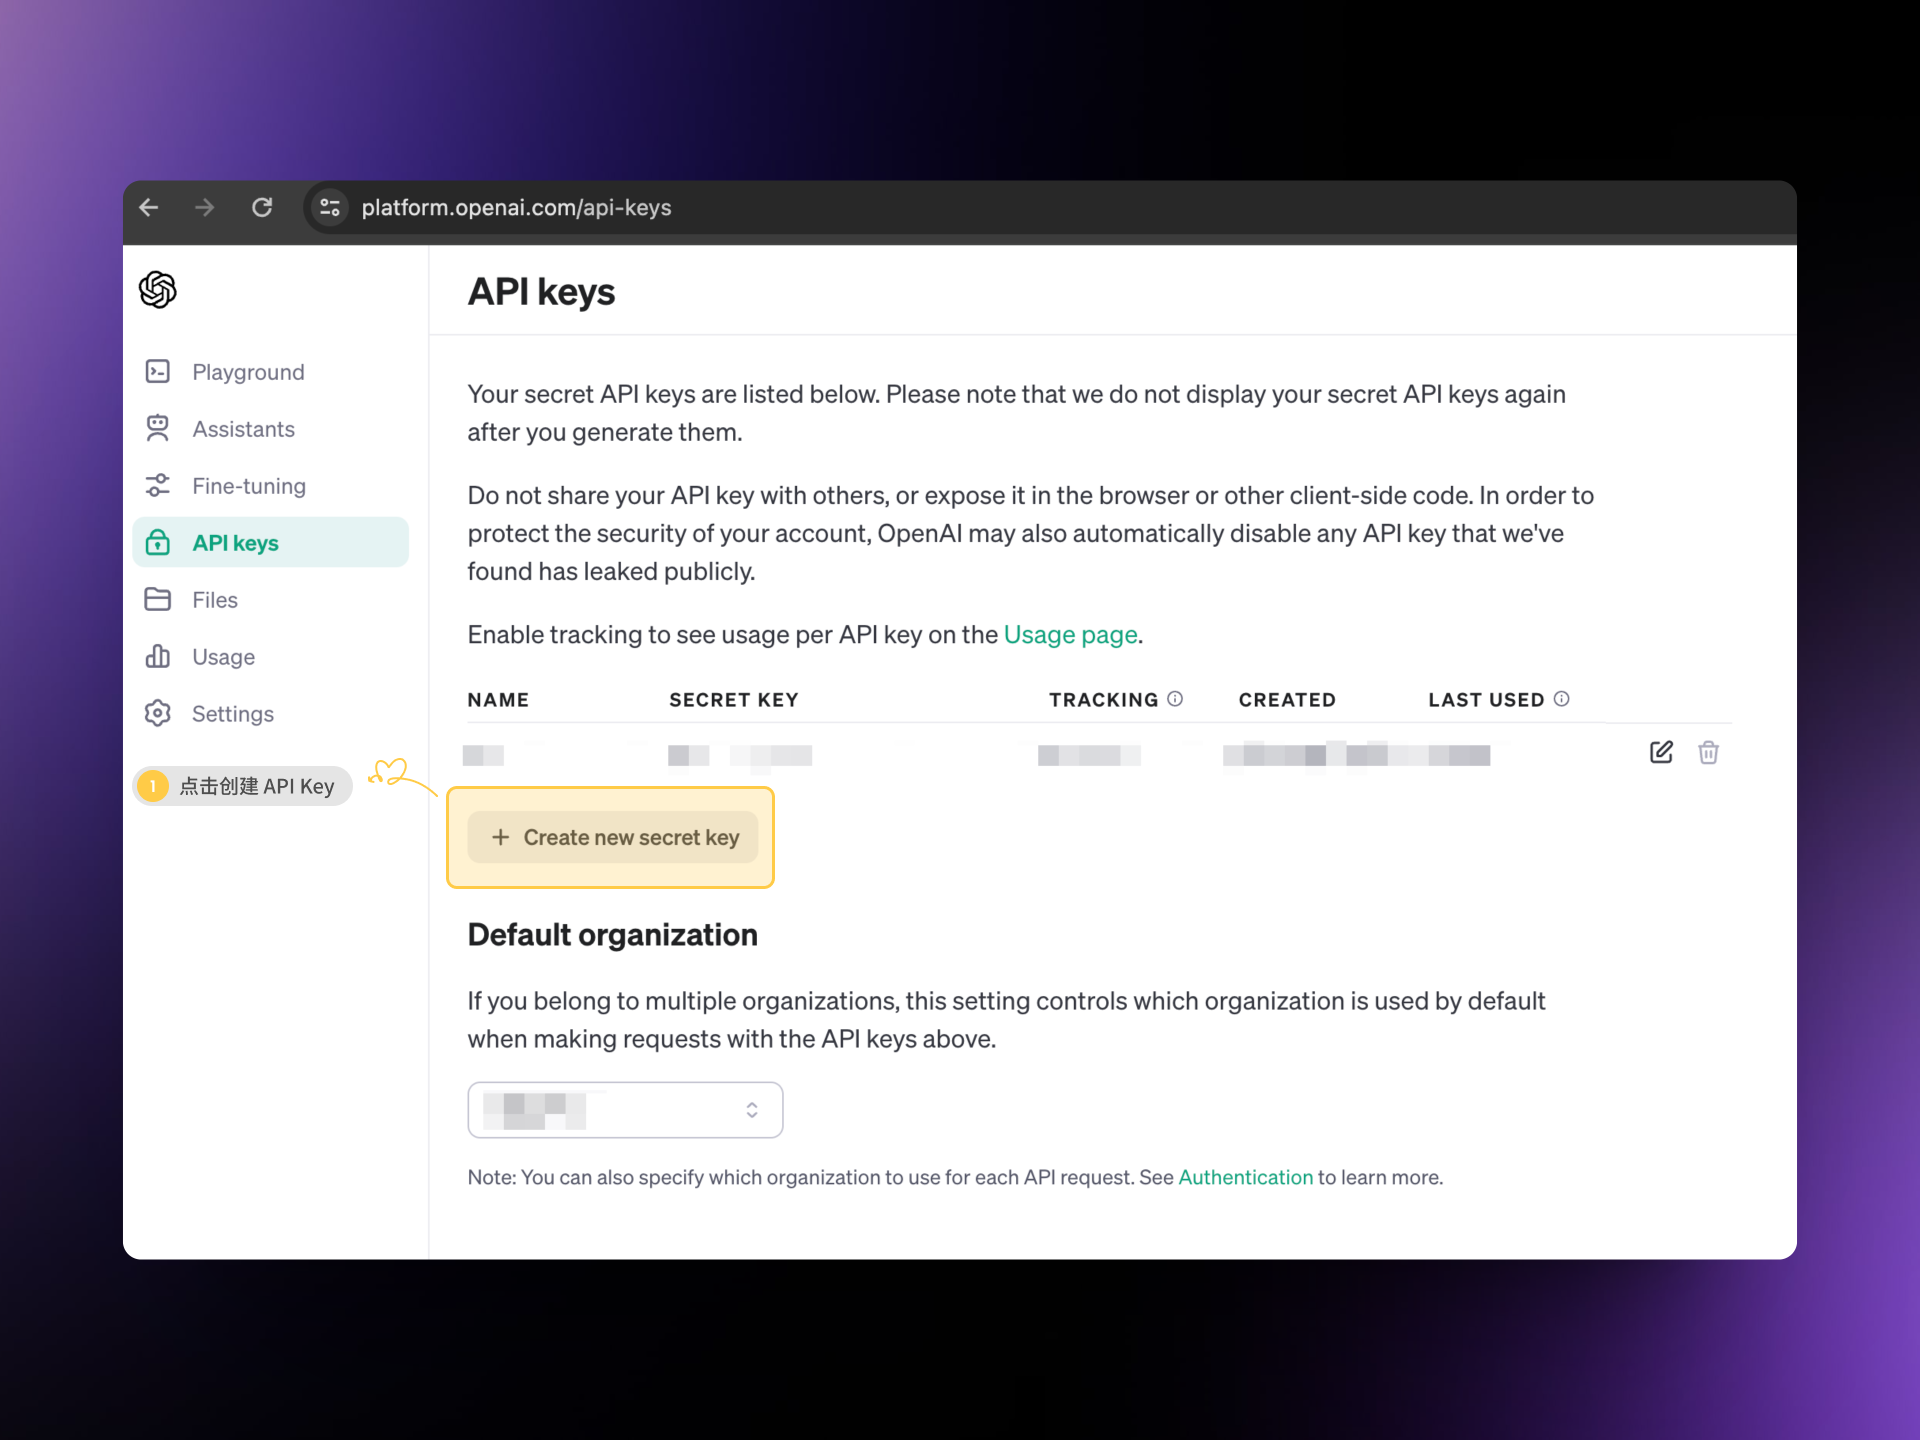This screenshot has width=1920, height=1440.
Task: Follow the Usage page link
Action: click(1070, 635)
